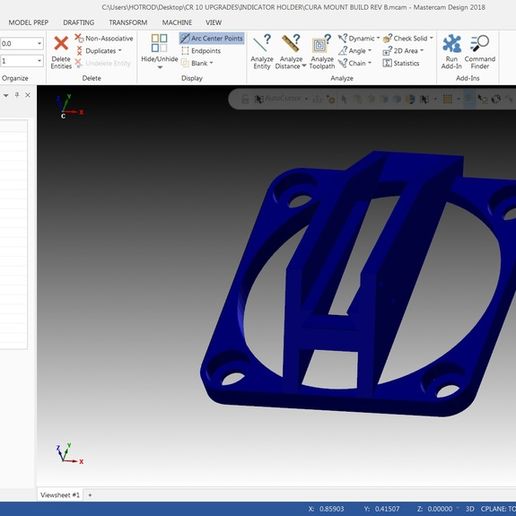The image size is (516, 516).
Task: Click the Hide/Unhide icon
Action: (x=159, y=43)
